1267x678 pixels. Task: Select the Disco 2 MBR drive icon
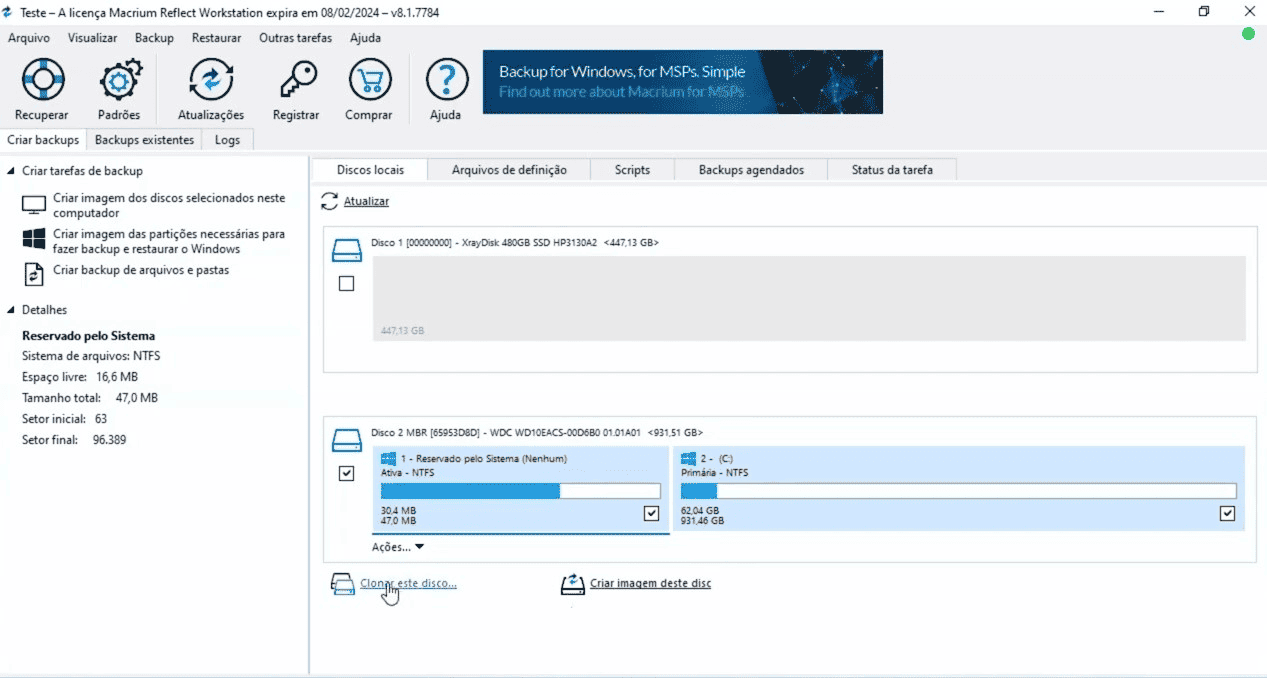tap(346, 439)
